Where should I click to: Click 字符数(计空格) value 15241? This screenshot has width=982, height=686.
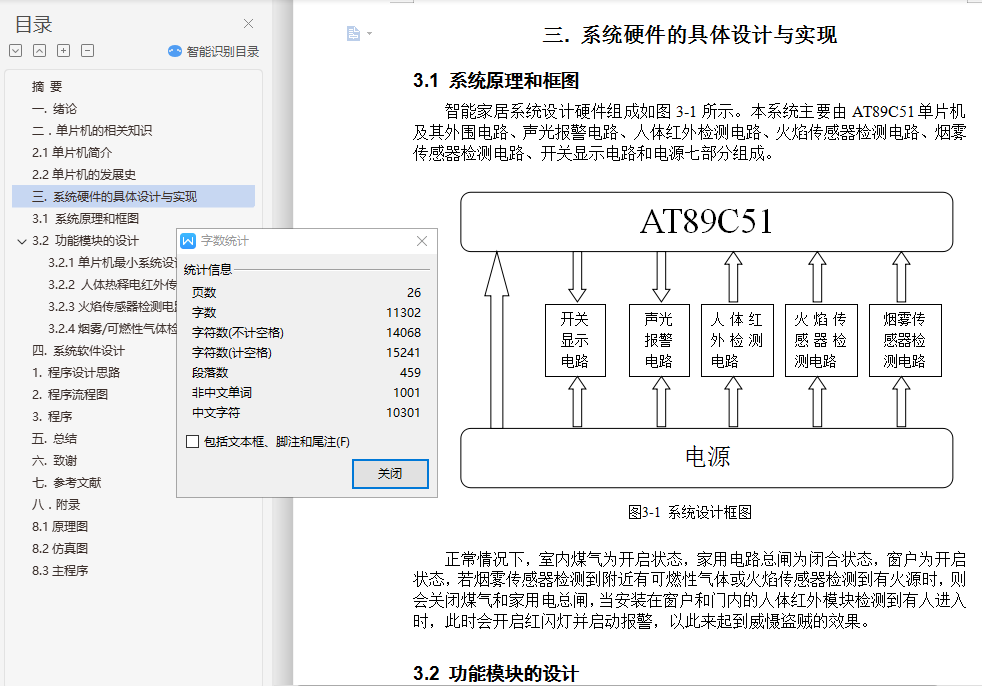point(403,353)
